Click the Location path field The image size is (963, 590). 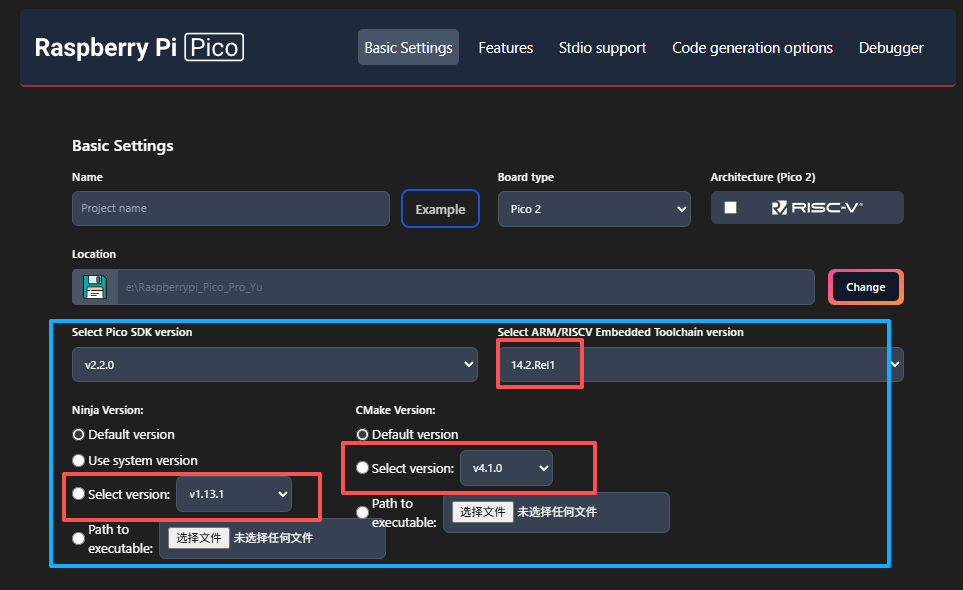pyautogui.click(x=466, y=287)
